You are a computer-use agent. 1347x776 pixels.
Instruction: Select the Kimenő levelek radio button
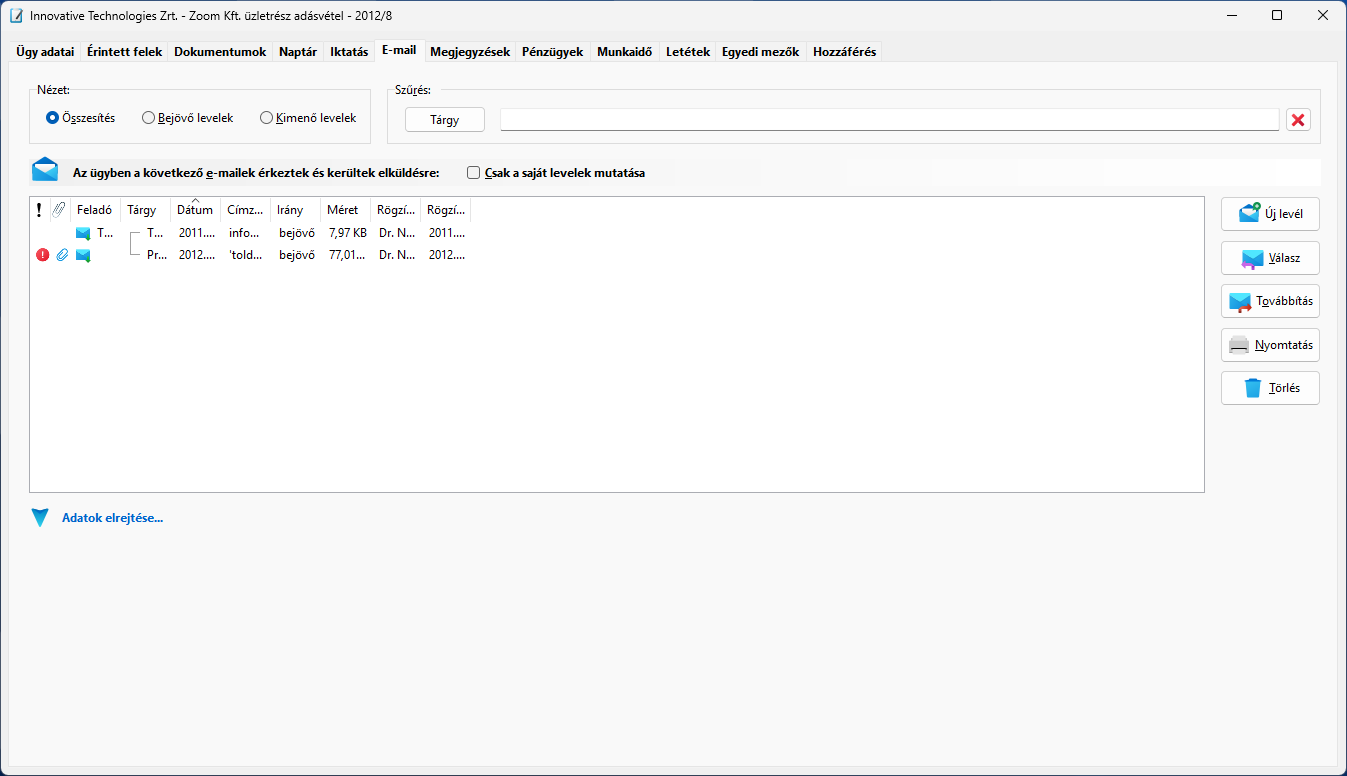click(266, 118)
